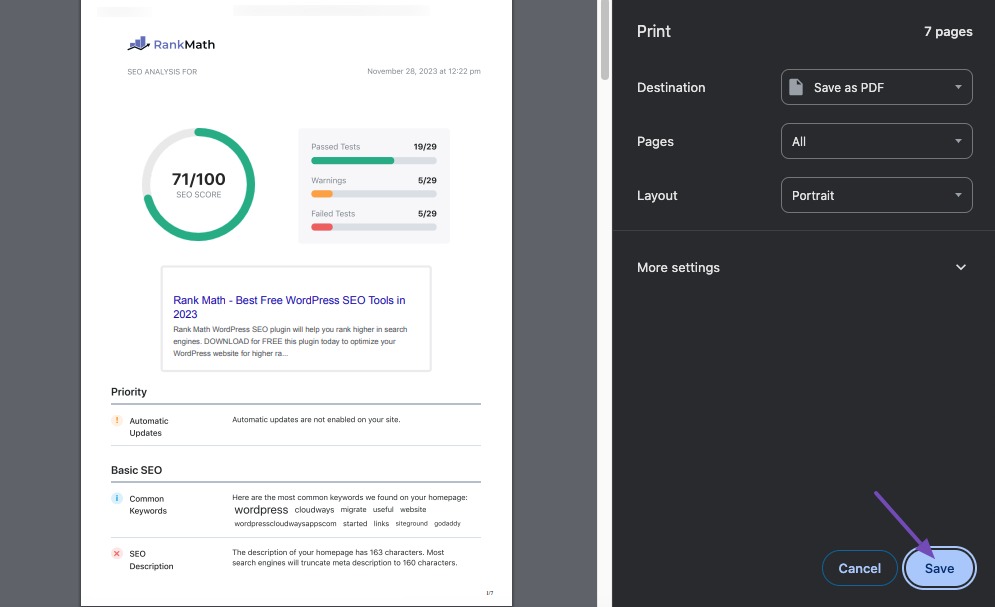Open the Layout dropdown set to Portrait
995x607 pixels.
point(876,195)
